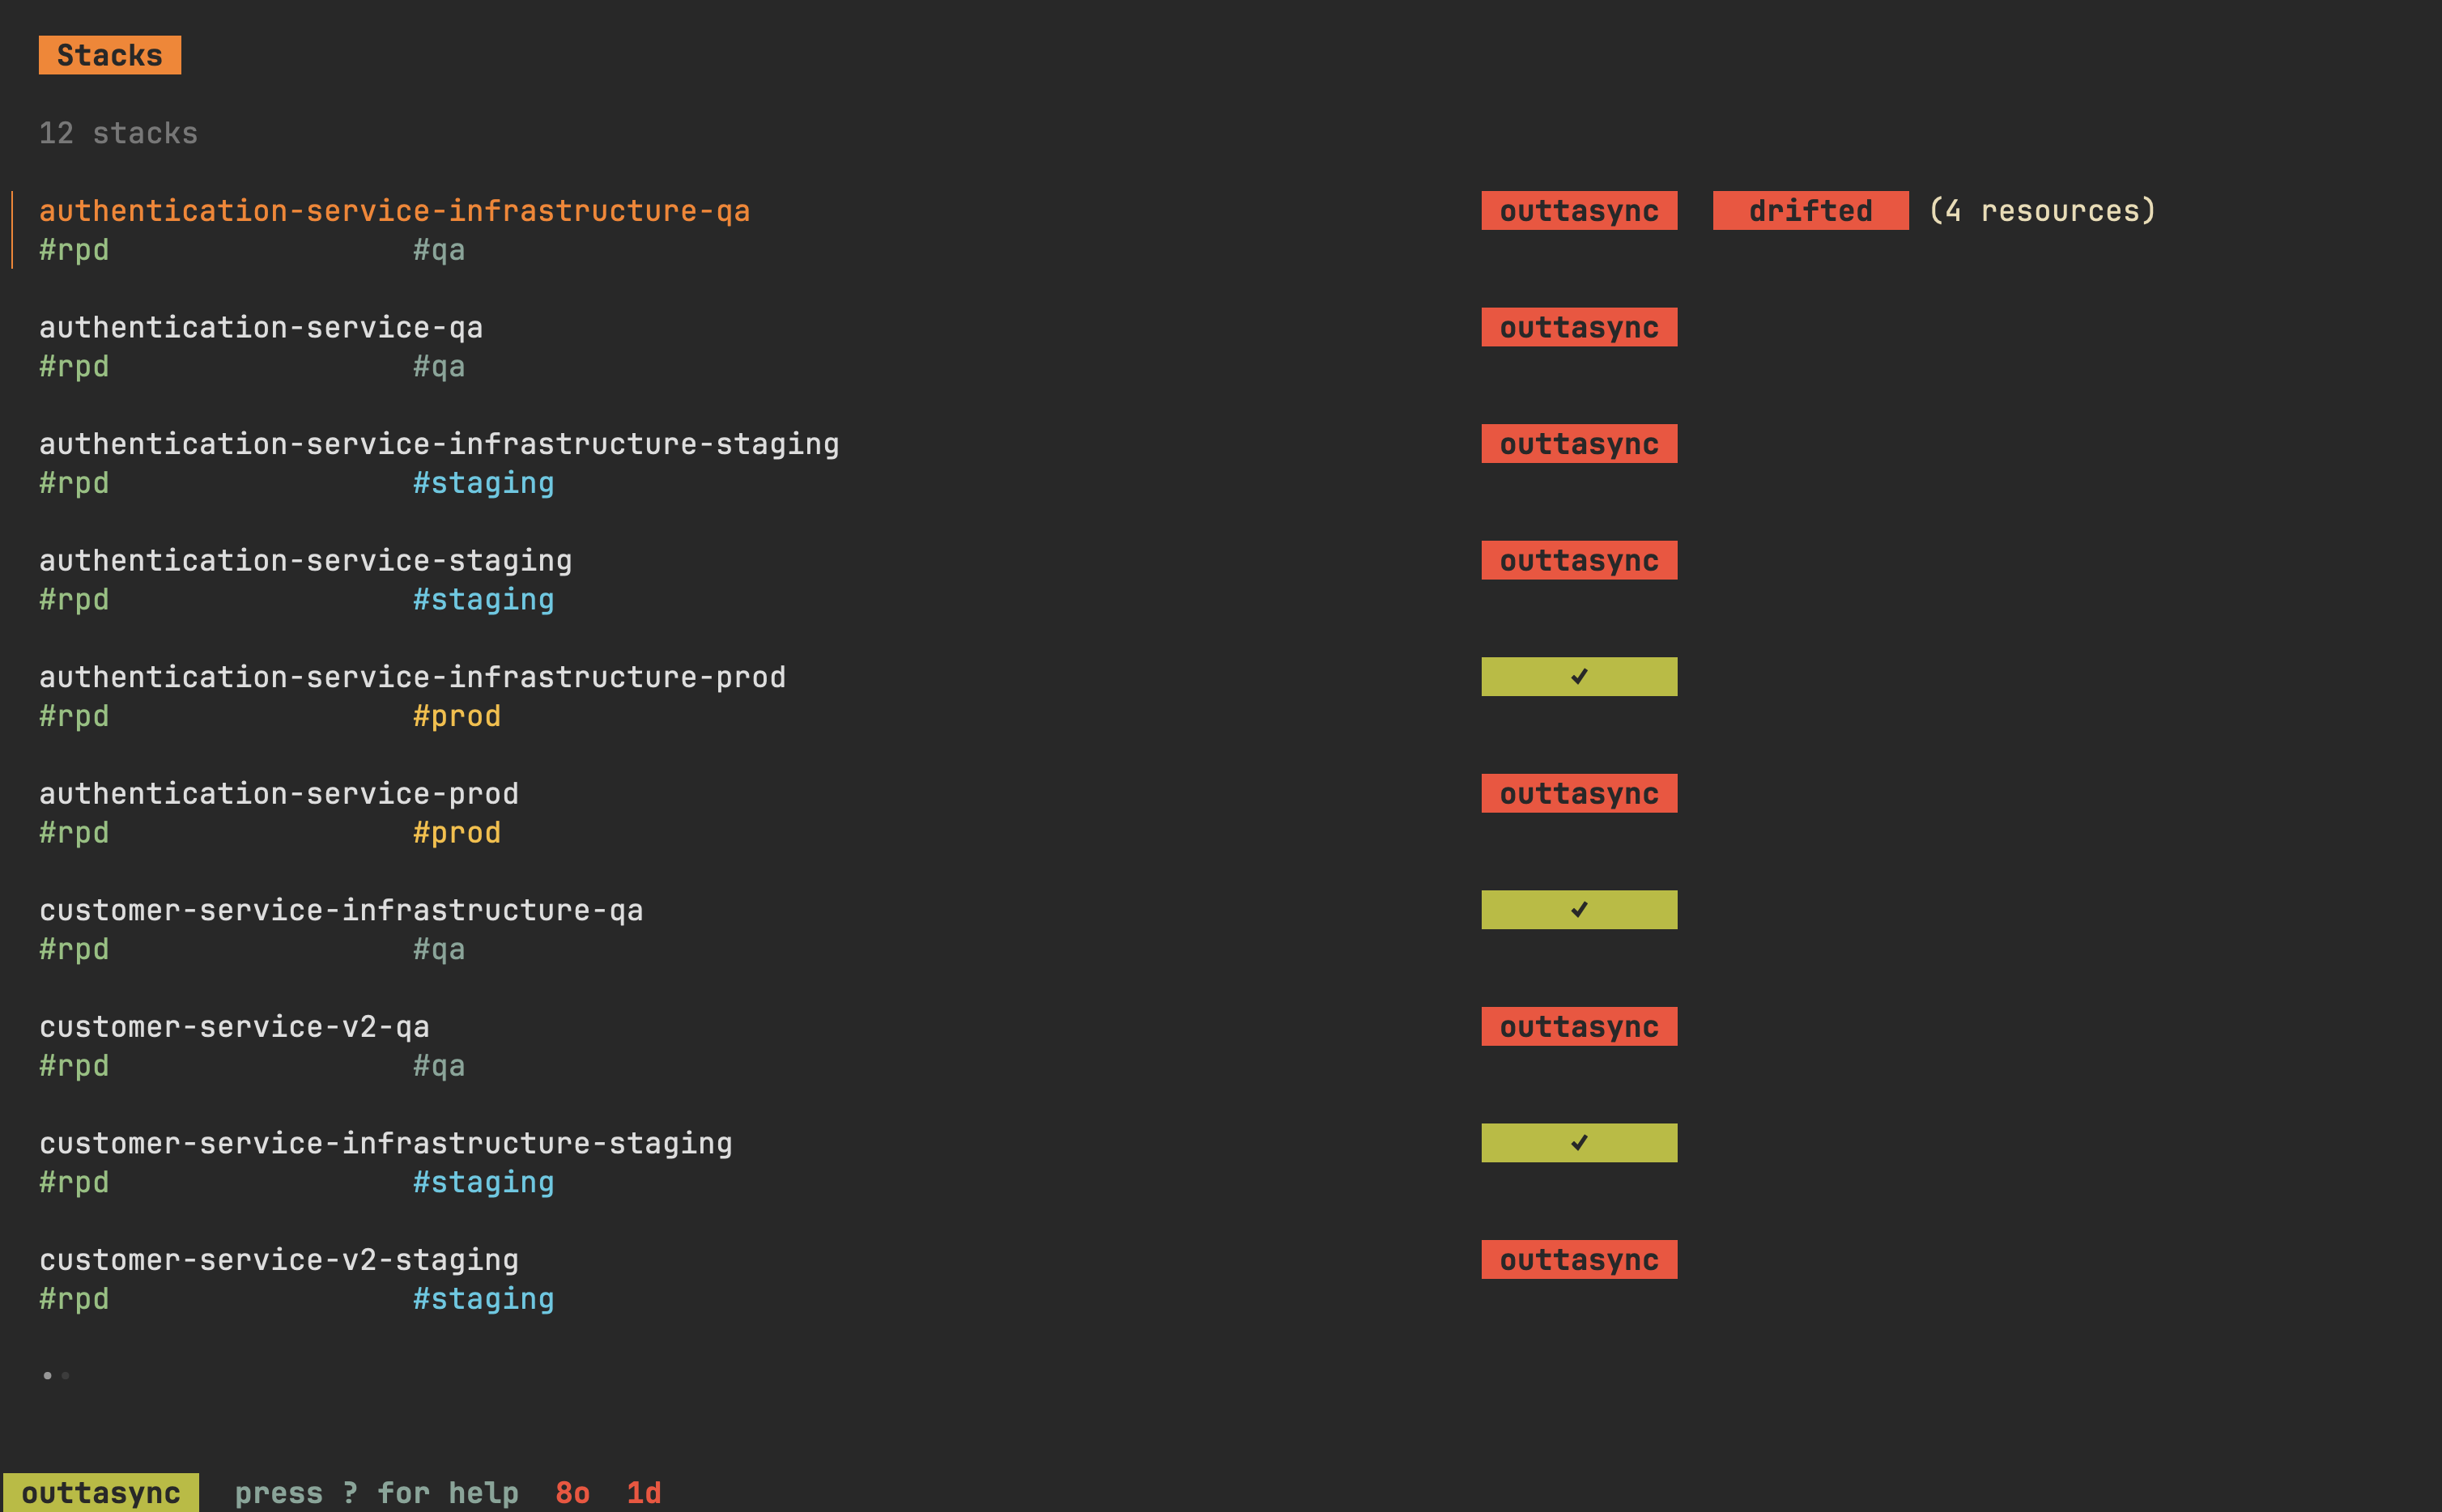Select authentication-service-infrastructure-staging stack entry

[439, 444]
